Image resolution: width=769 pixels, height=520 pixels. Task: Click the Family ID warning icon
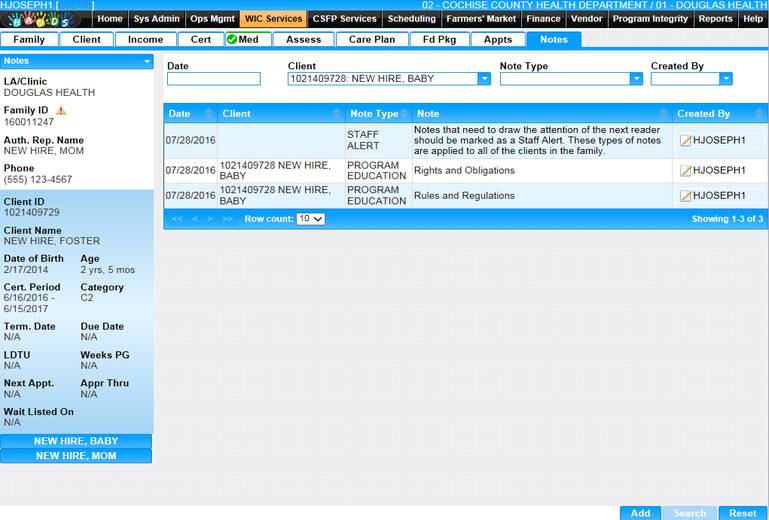point(60,110)
